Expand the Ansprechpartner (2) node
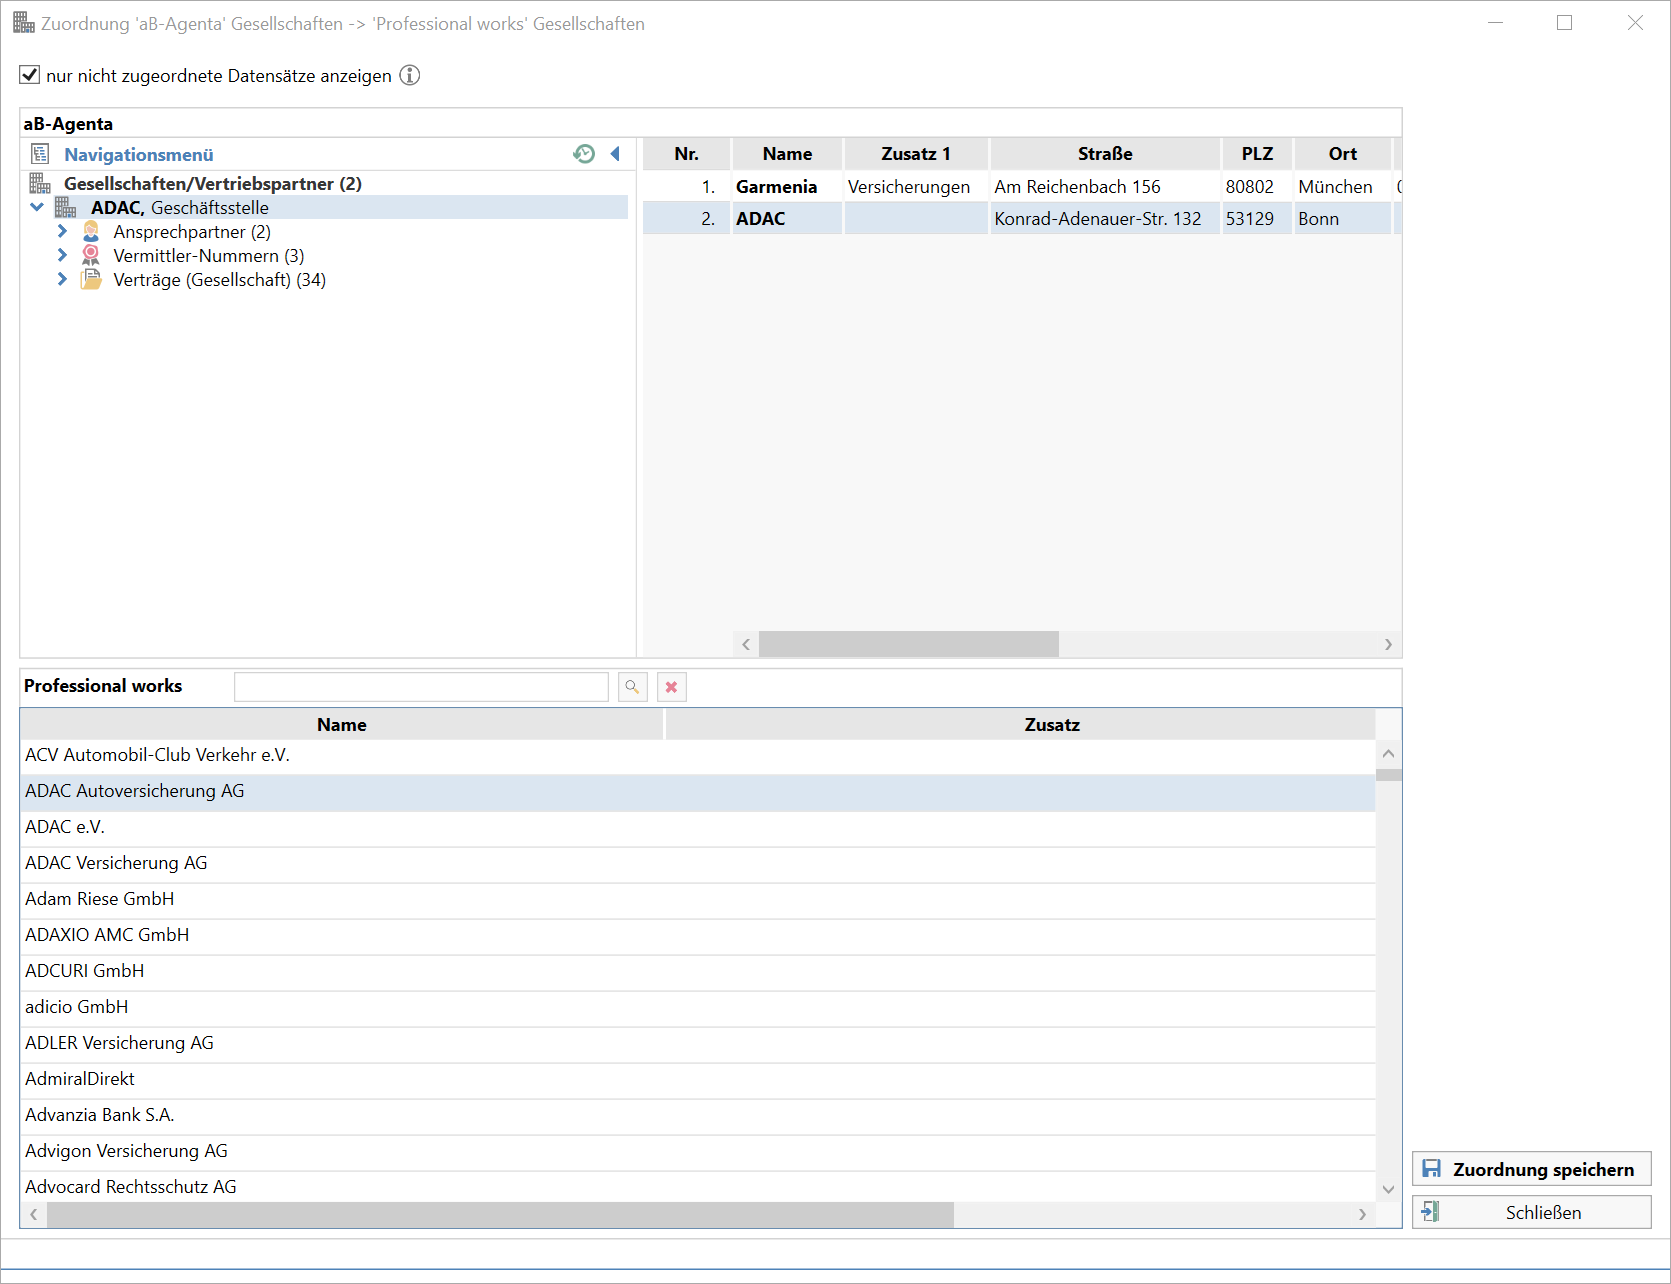 tap(62, 232)
